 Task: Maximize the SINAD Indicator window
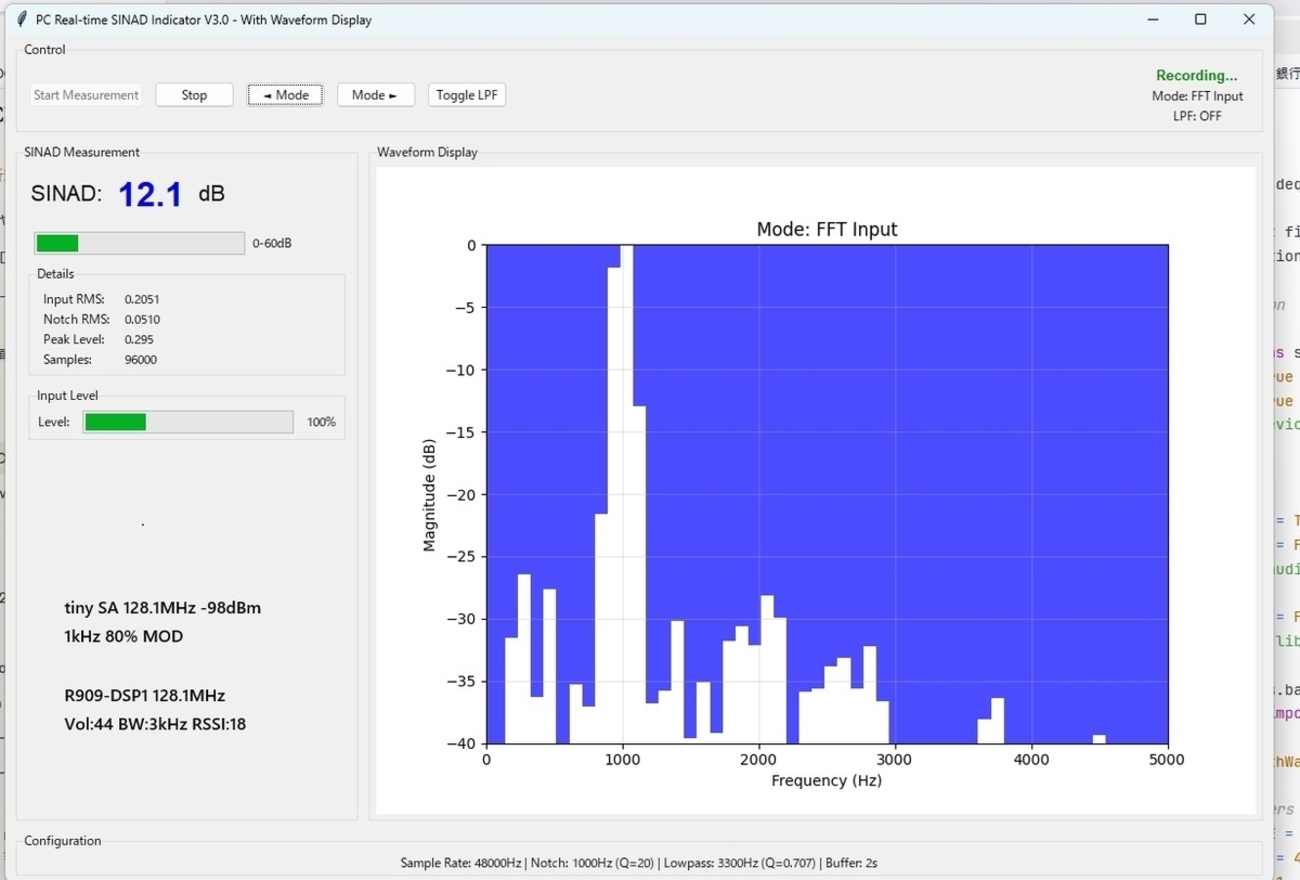pyautogui.click(x=1201, y=19)
